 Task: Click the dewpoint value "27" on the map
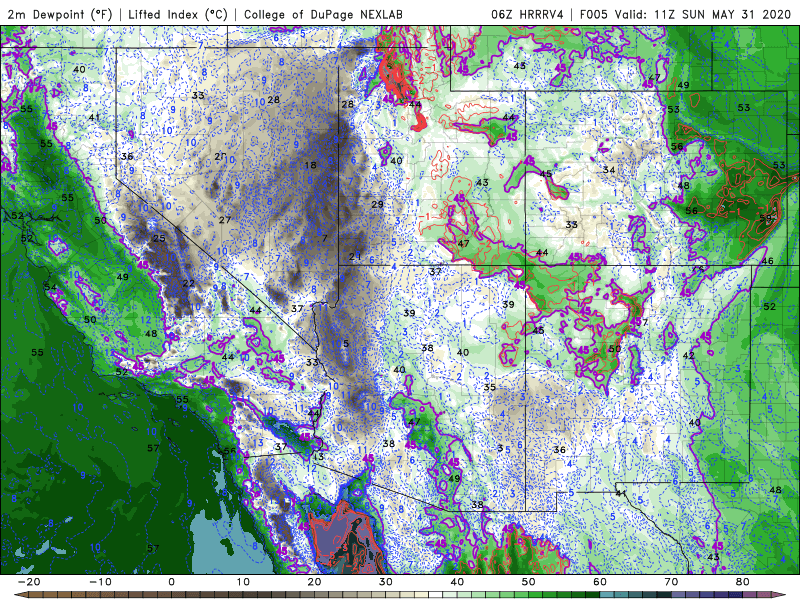(x=225, y=220)
